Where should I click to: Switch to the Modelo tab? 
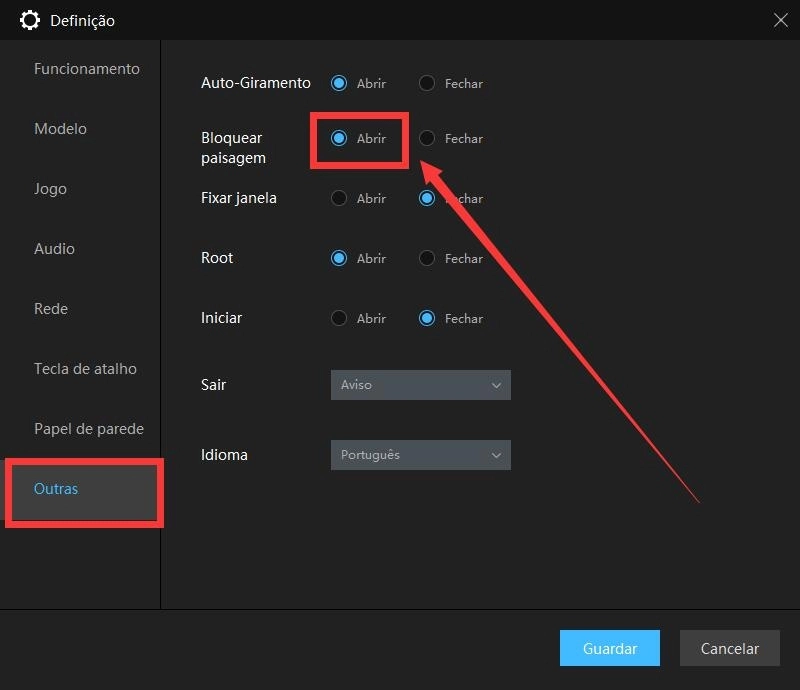(x=60, y=129)
